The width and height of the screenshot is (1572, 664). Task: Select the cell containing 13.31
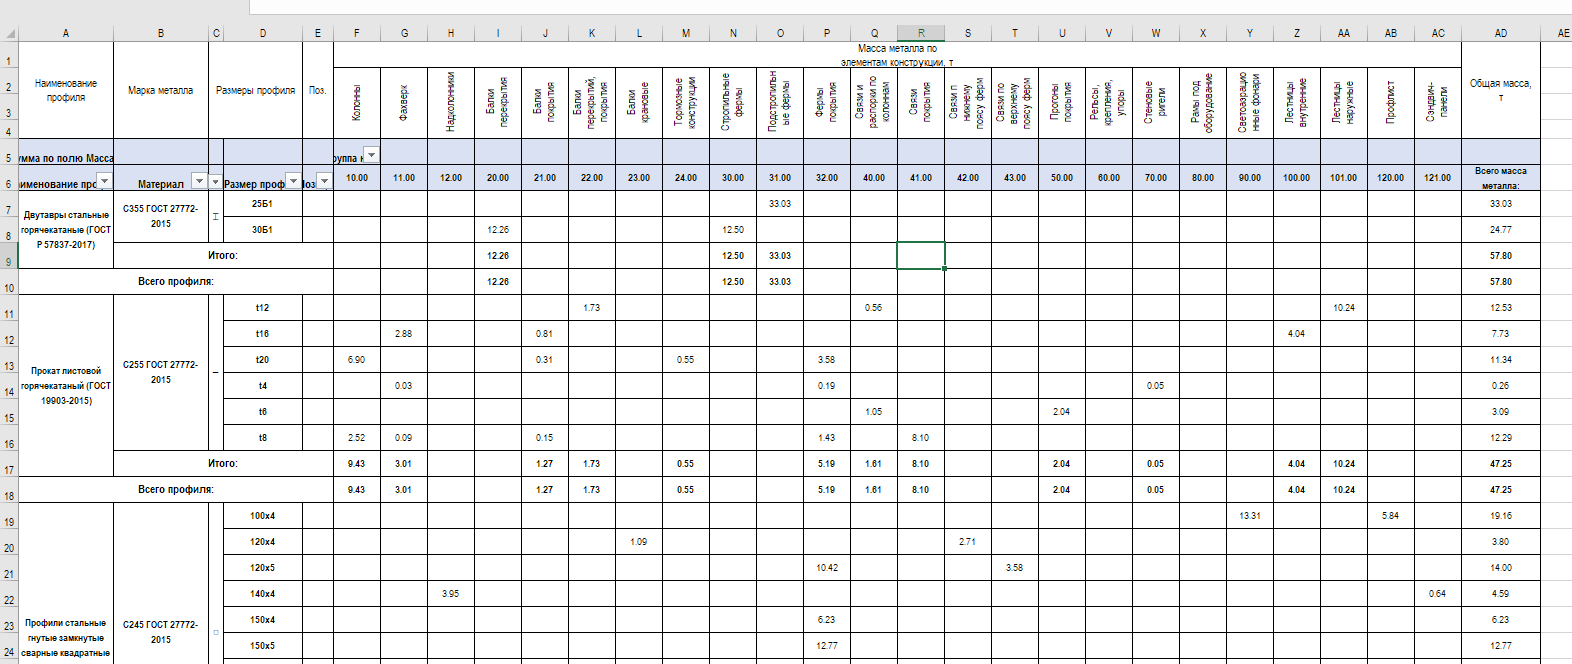click(1249, 516)
